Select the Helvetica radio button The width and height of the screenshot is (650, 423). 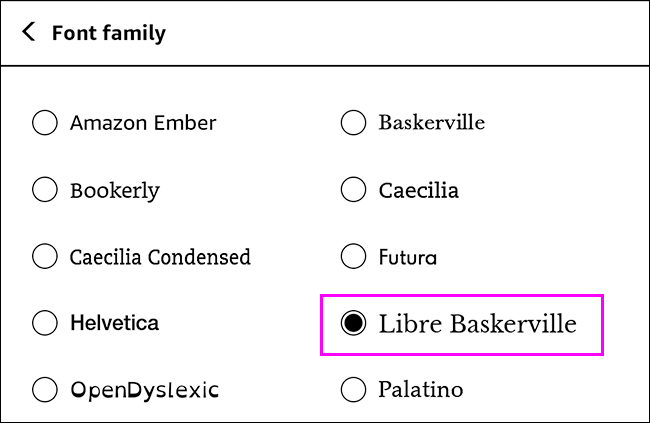(x=45, y=323)
